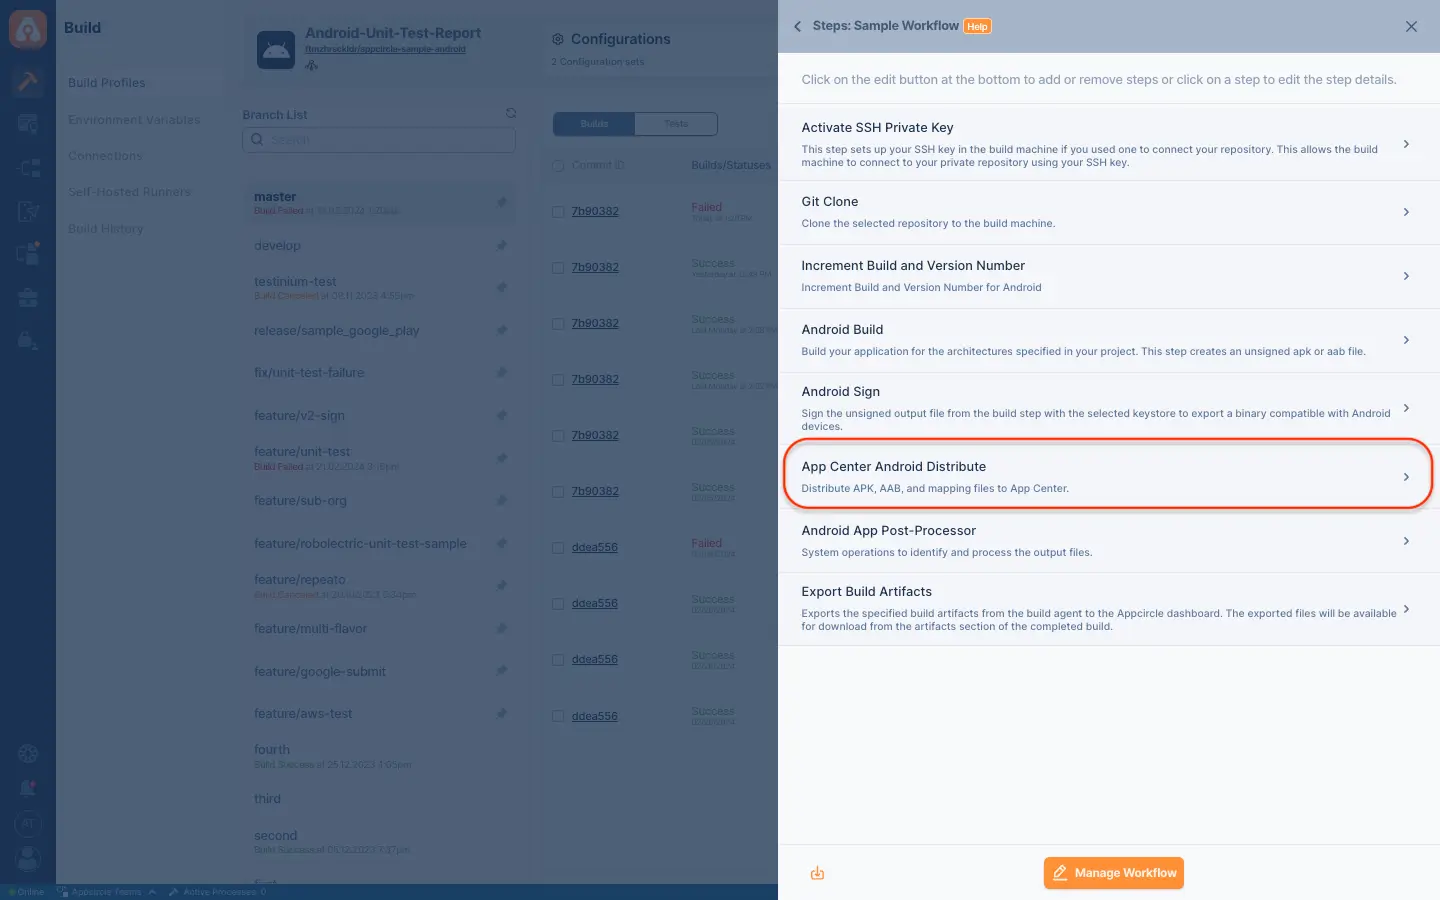1440x900 pixels.
Task: Click the pin icon on the master branch
Action: tap(502, 202)
